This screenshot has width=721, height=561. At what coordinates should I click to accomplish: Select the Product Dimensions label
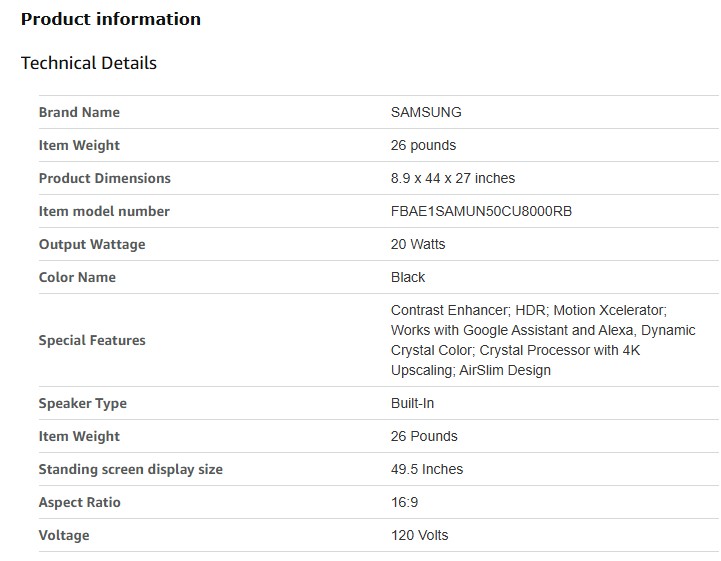pos(104,178)
